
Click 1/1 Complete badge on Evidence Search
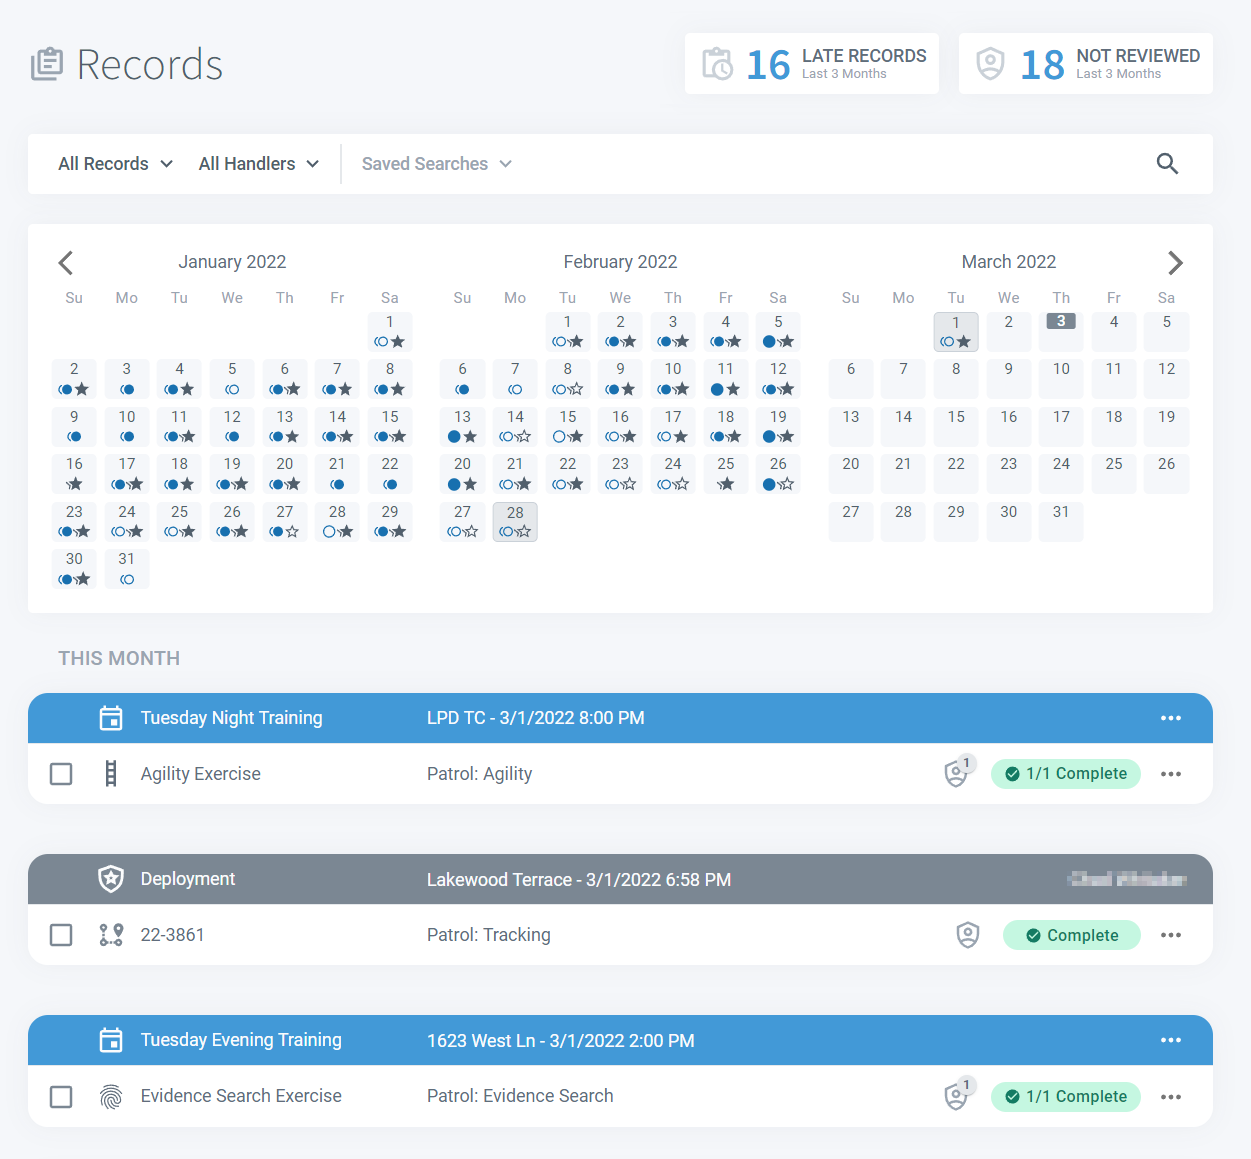(x=1066, y=1097)
